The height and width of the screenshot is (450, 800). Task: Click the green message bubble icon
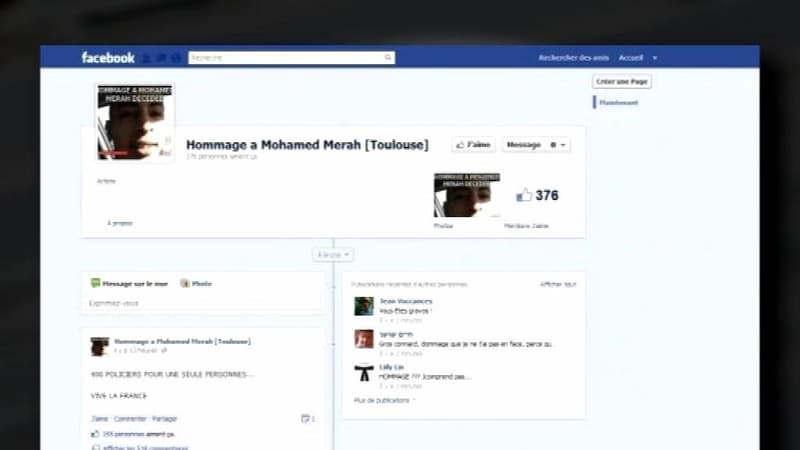95,283
